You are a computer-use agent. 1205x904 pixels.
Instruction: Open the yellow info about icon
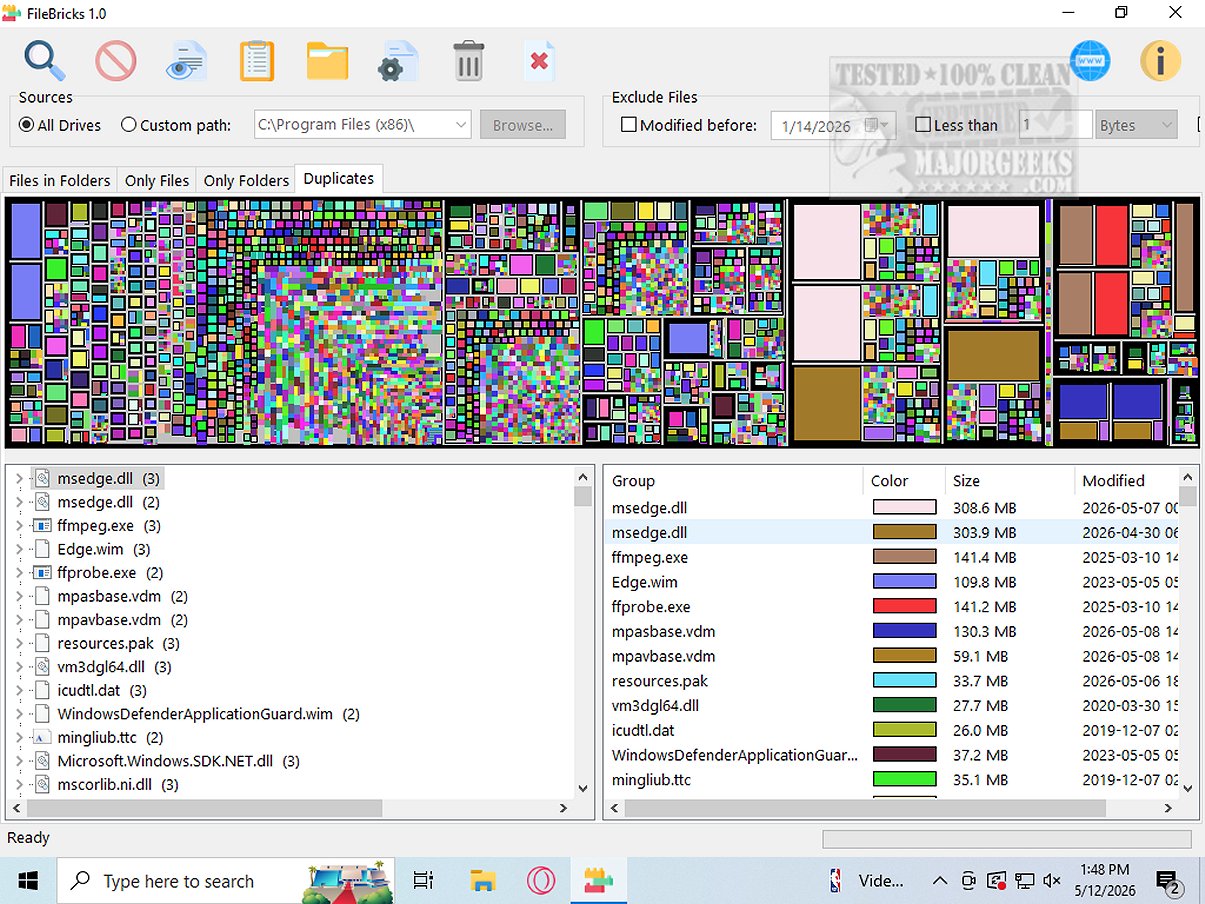[x=1160, y=61]
